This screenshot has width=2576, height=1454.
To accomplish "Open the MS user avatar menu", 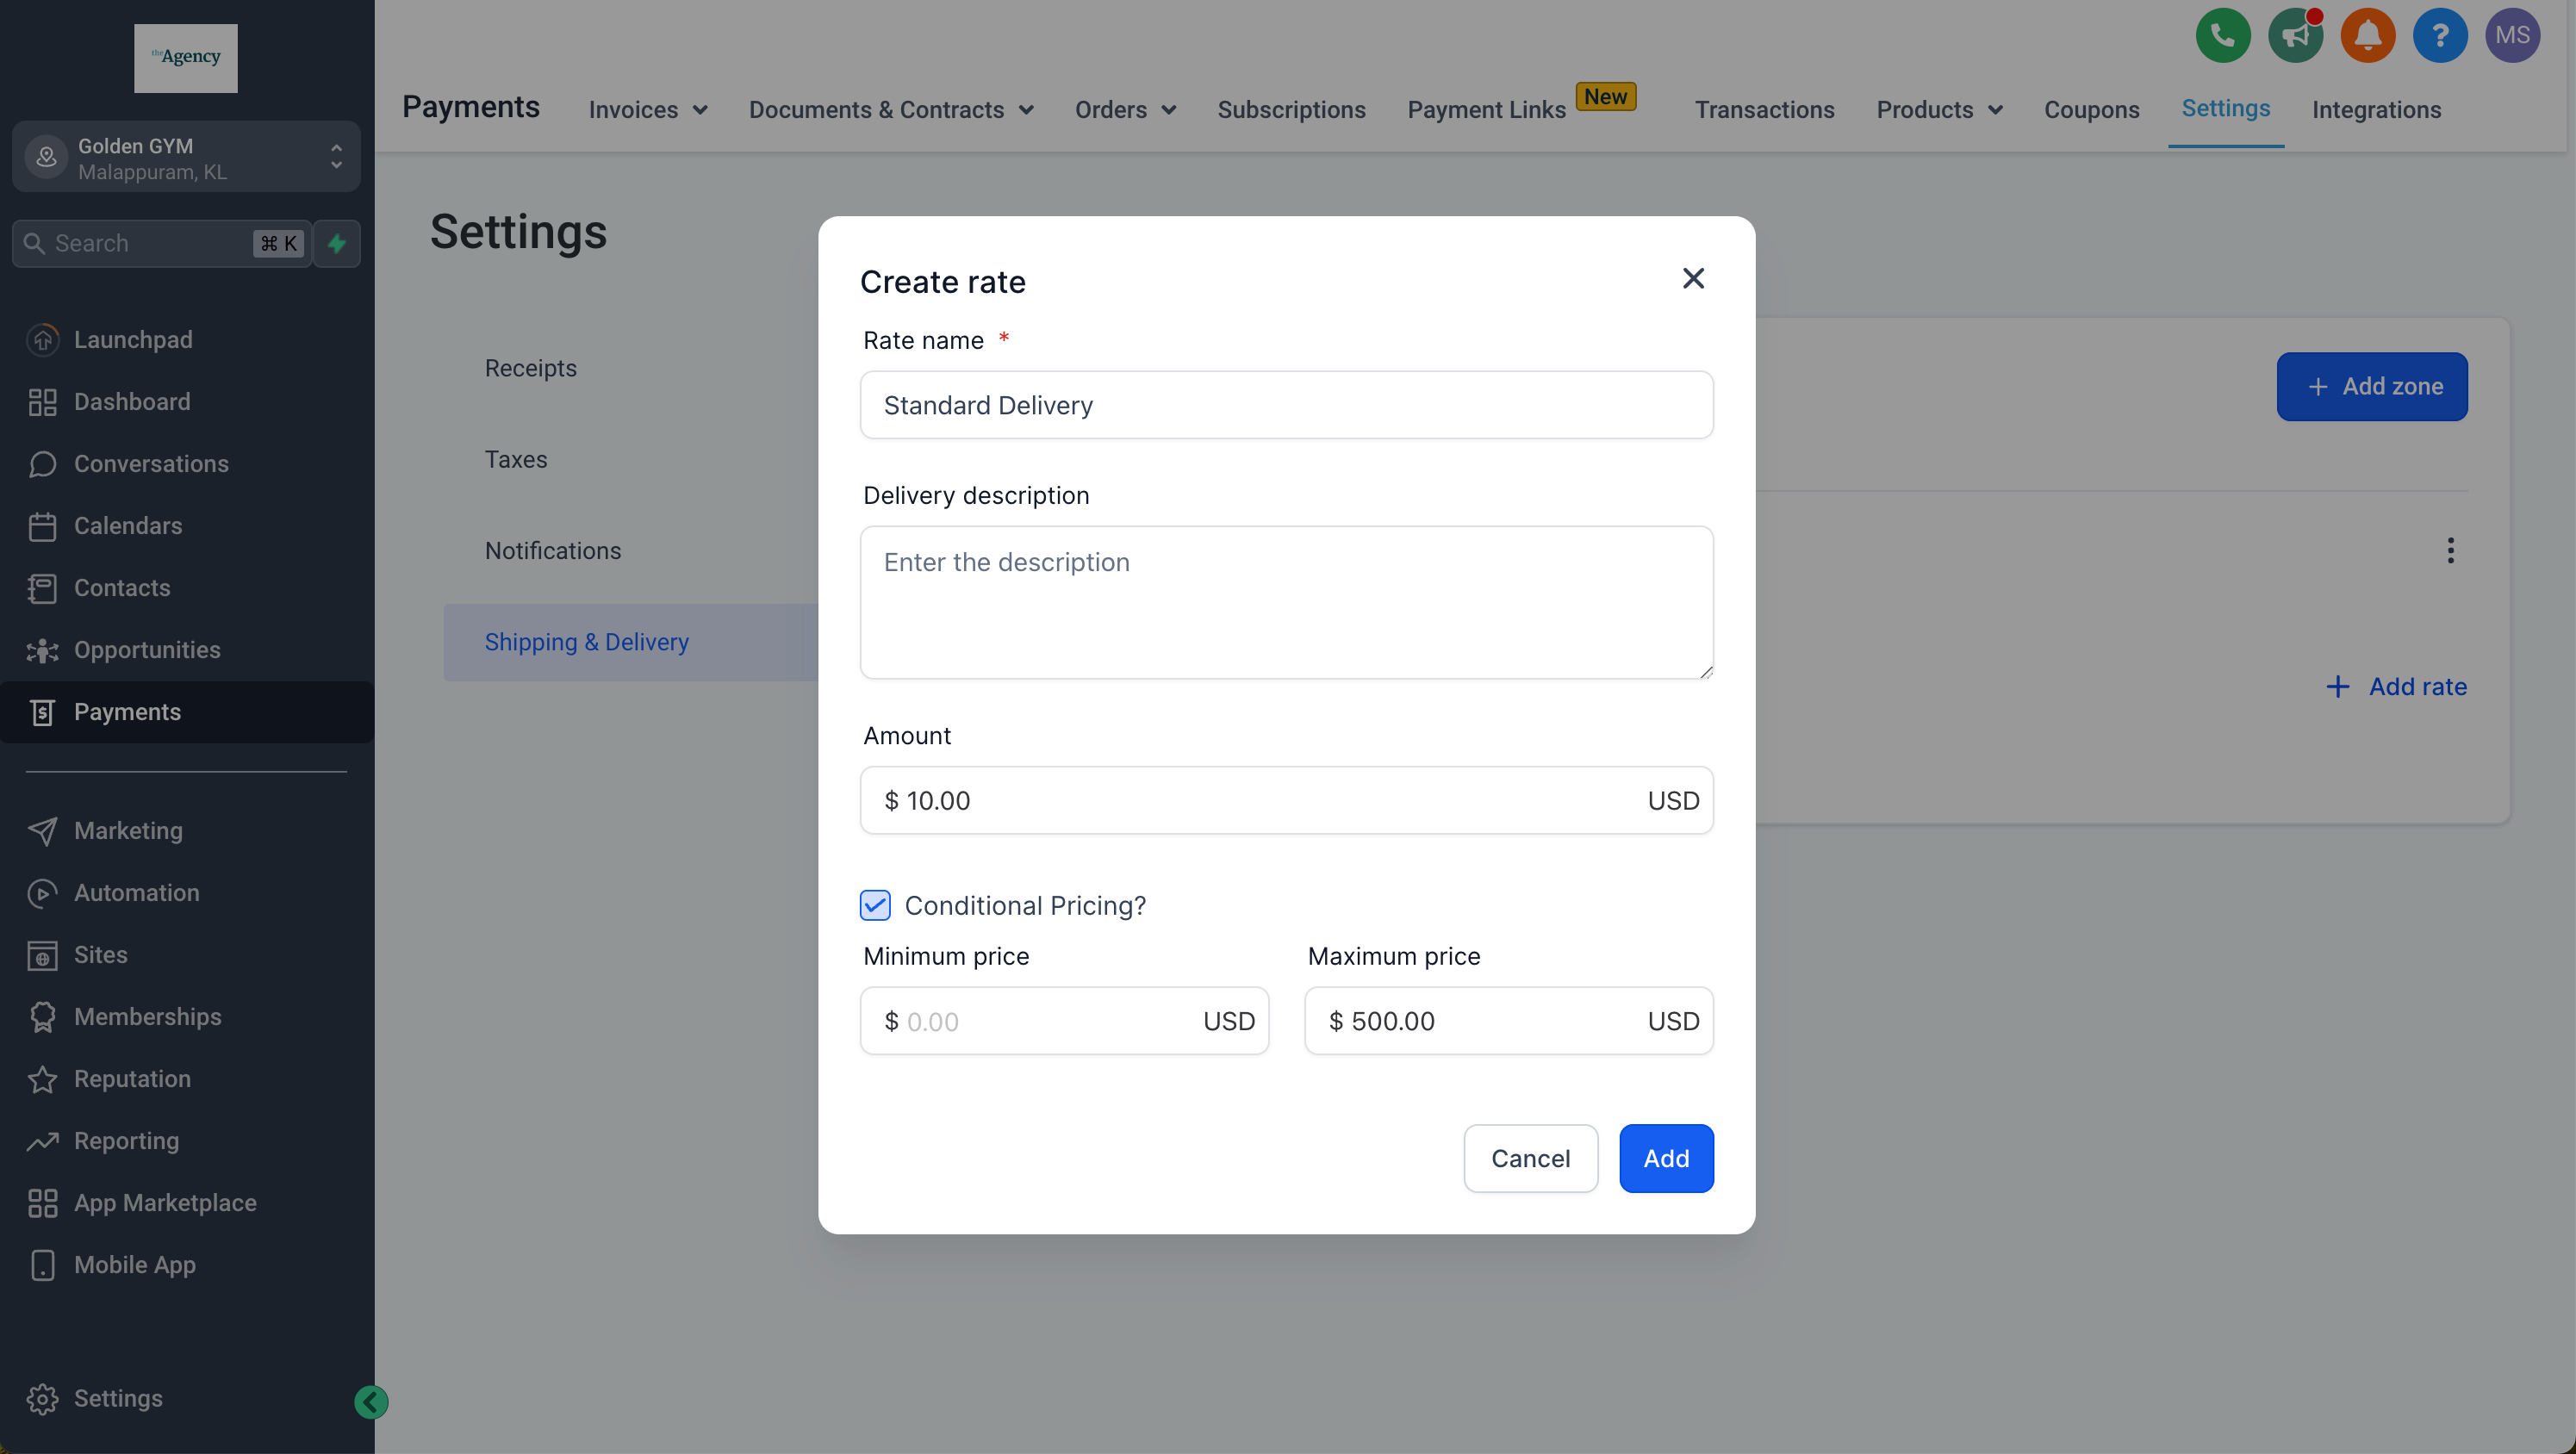I will coord(2511,36).
